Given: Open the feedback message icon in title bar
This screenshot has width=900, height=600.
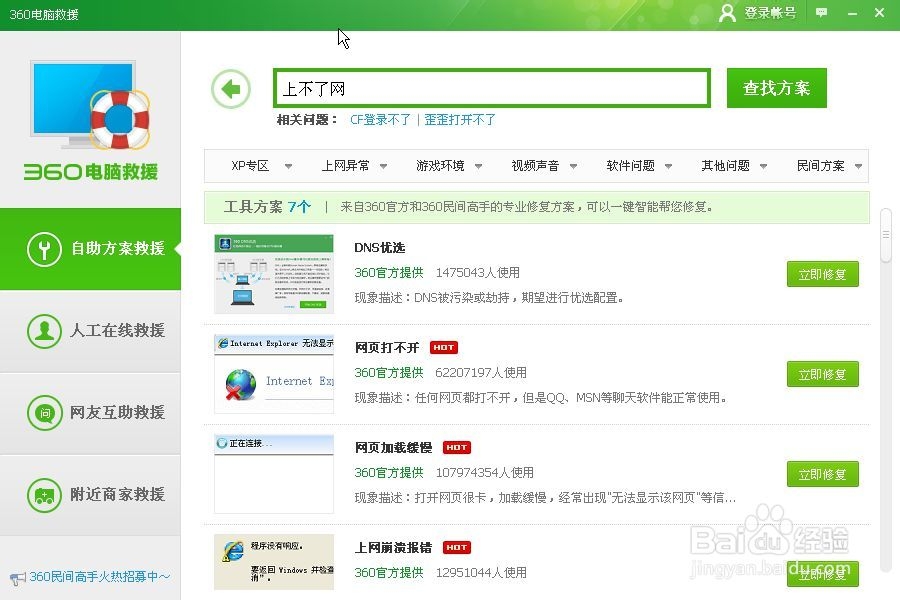Looking at the screenshot, I should (821, 13).
